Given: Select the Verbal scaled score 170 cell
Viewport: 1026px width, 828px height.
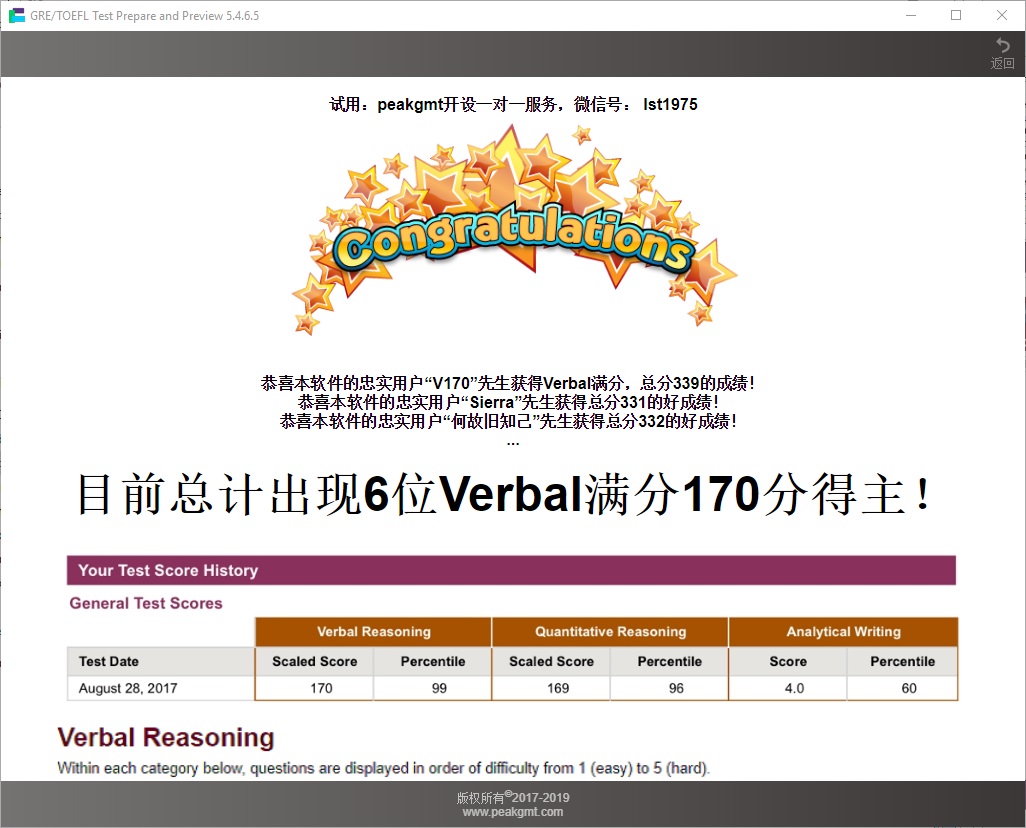Looking at the screenshot, I should pos(315,688).
